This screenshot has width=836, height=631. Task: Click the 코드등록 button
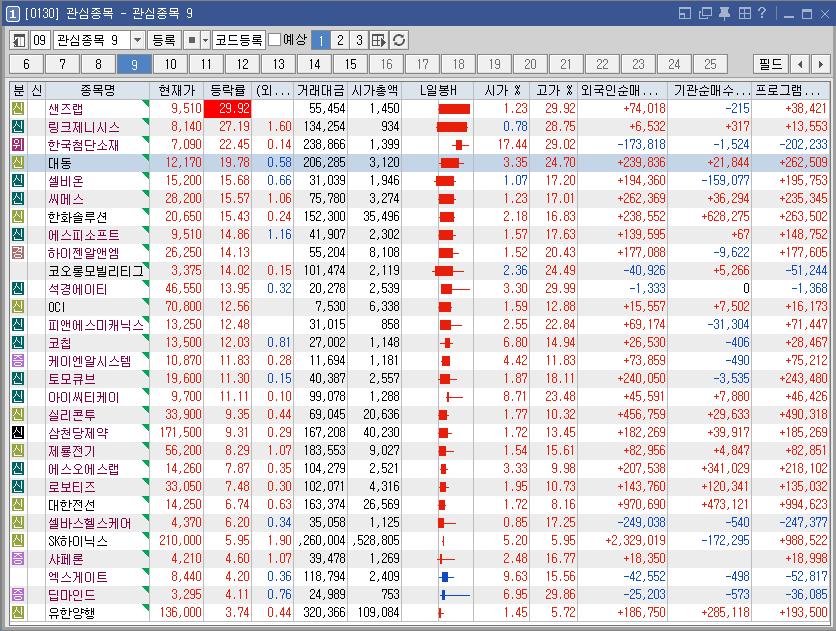click(238, 41)
